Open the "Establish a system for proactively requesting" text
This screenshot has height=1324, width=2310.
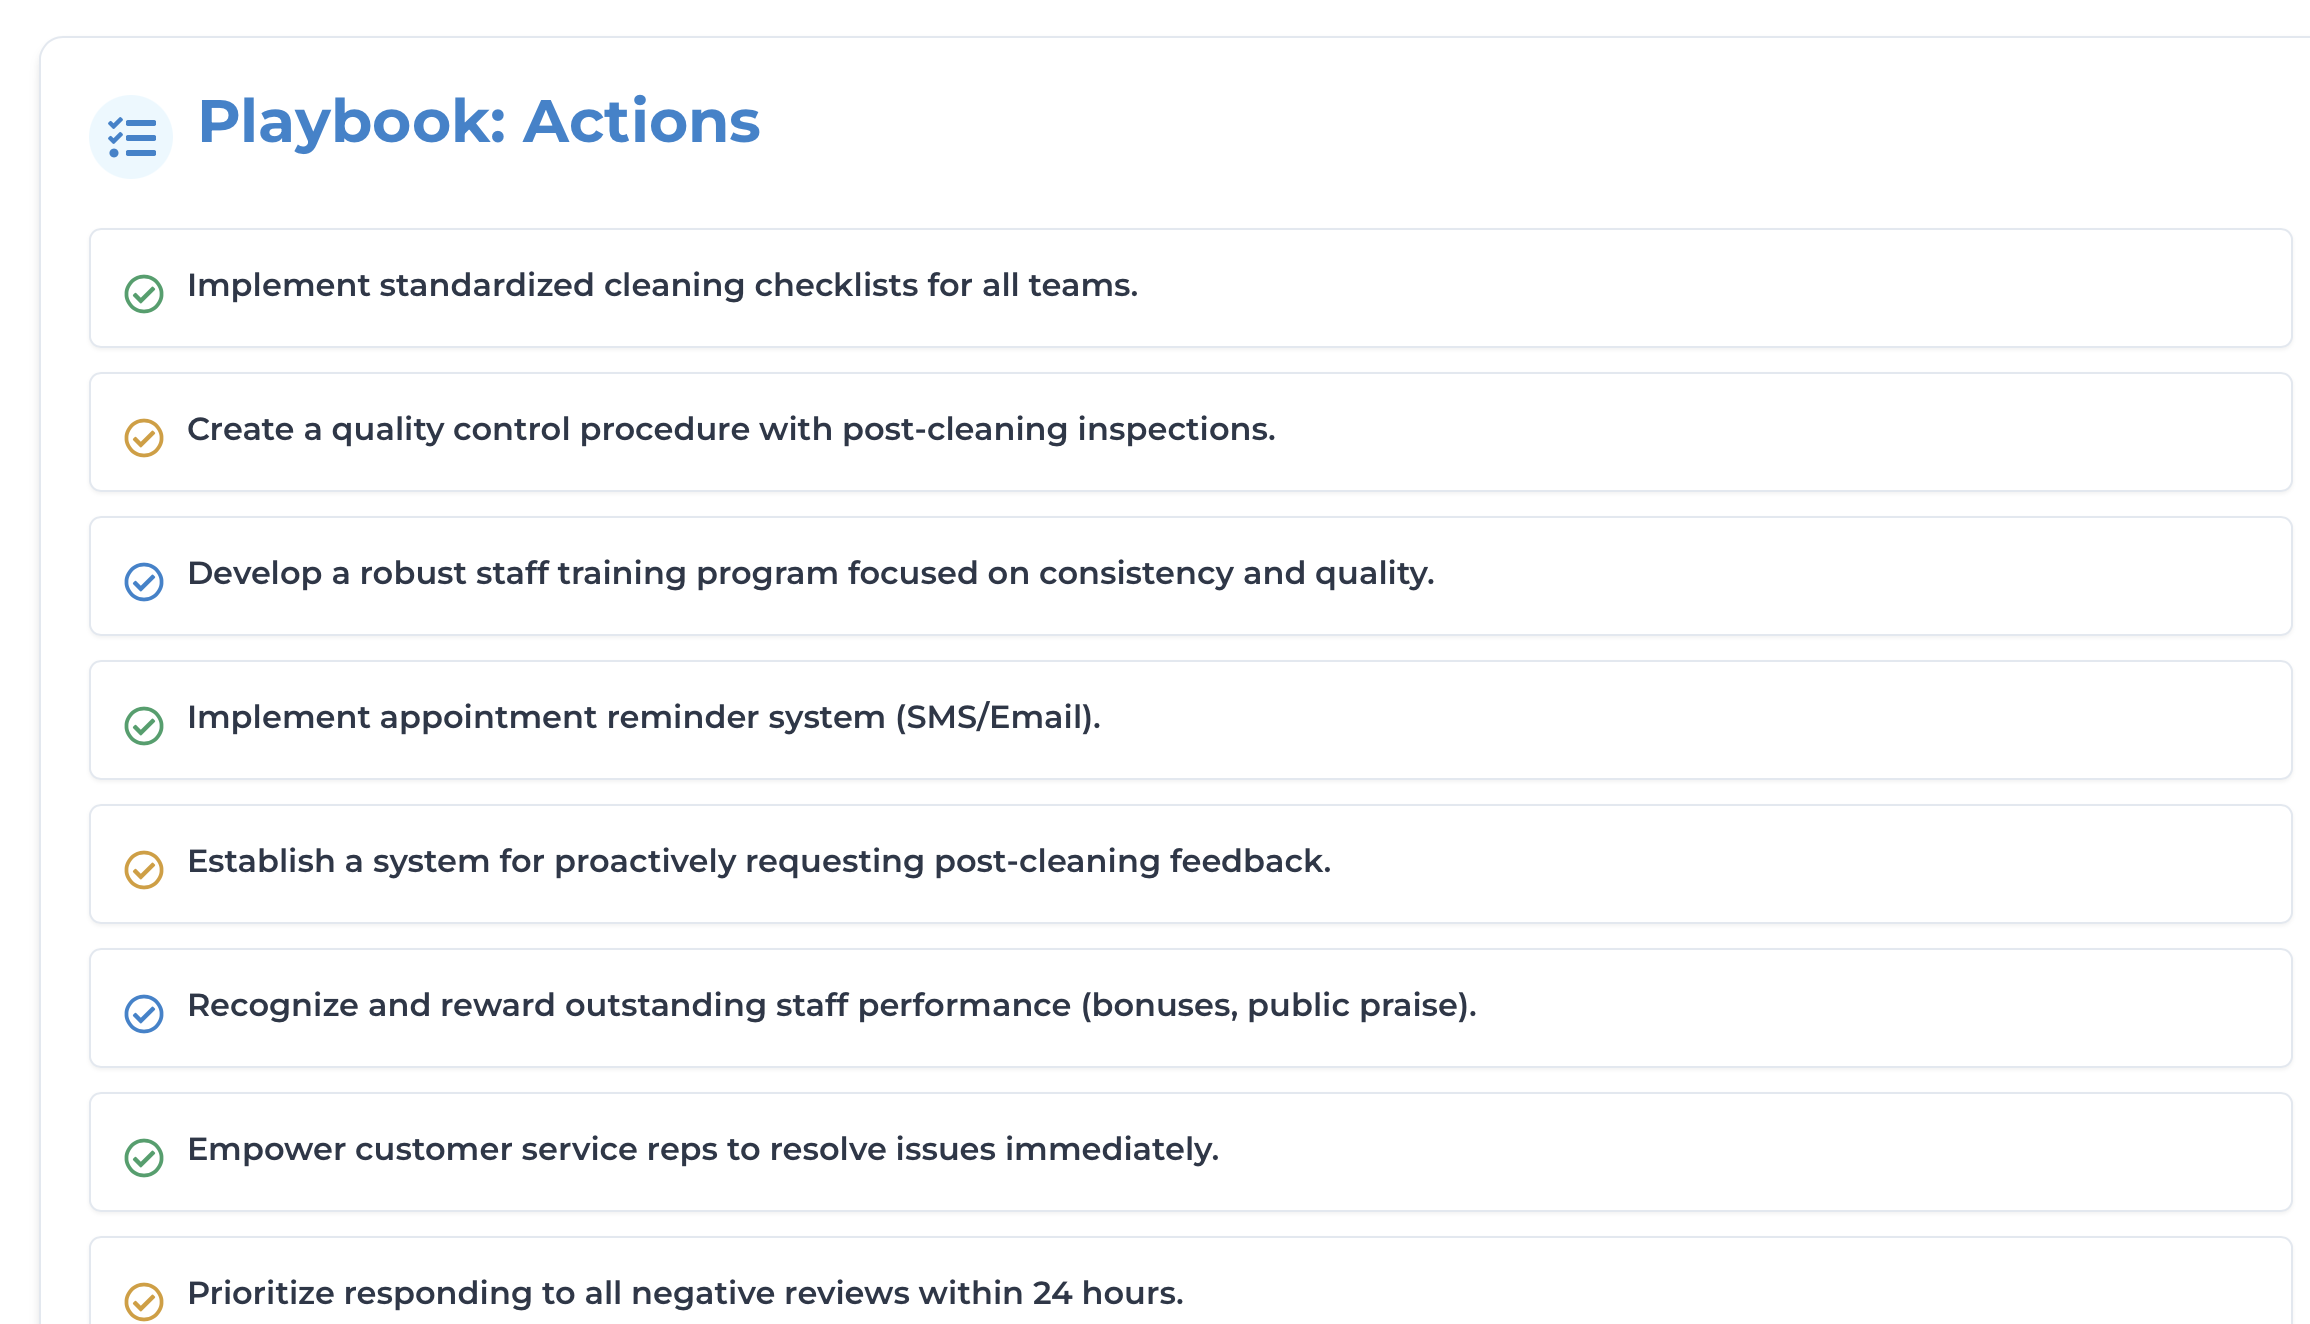[x=758, y=862]
